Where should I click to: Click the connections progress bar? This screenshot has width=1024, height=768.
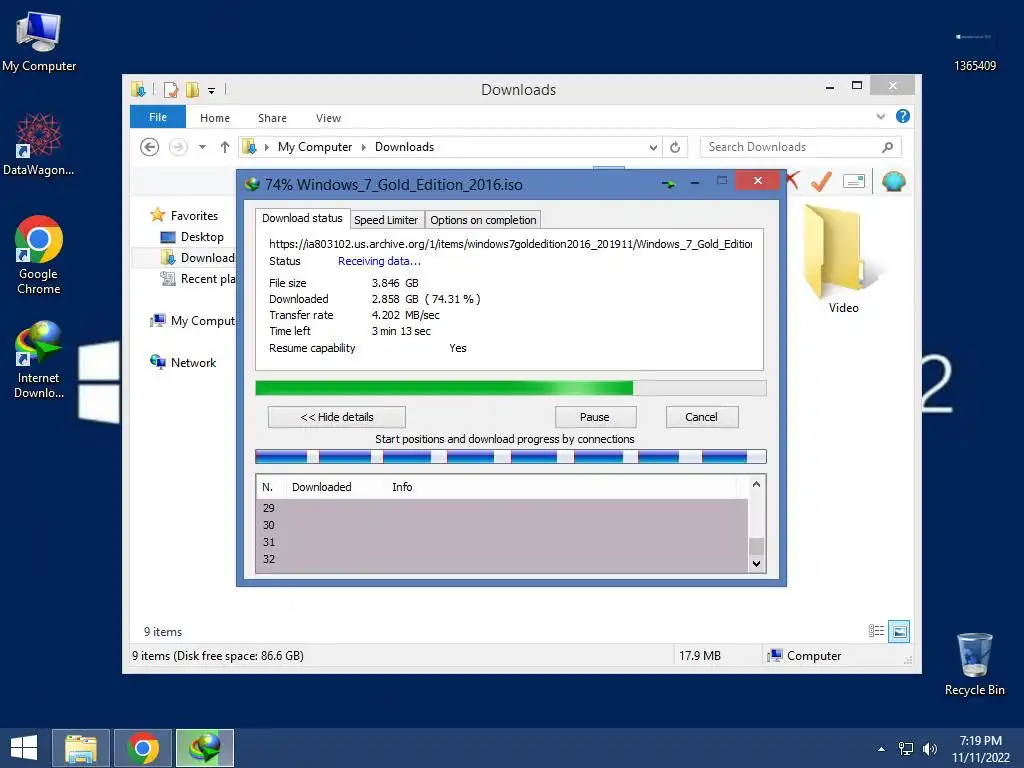(x=510, y=456)
